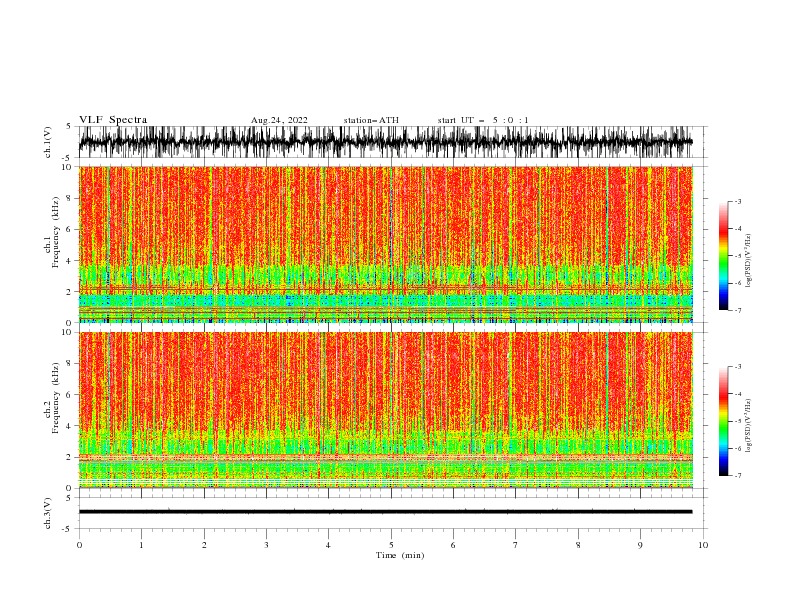Click the "Time (min)" axis label
The width and height of the screenshot is (792, 612).
400,555
